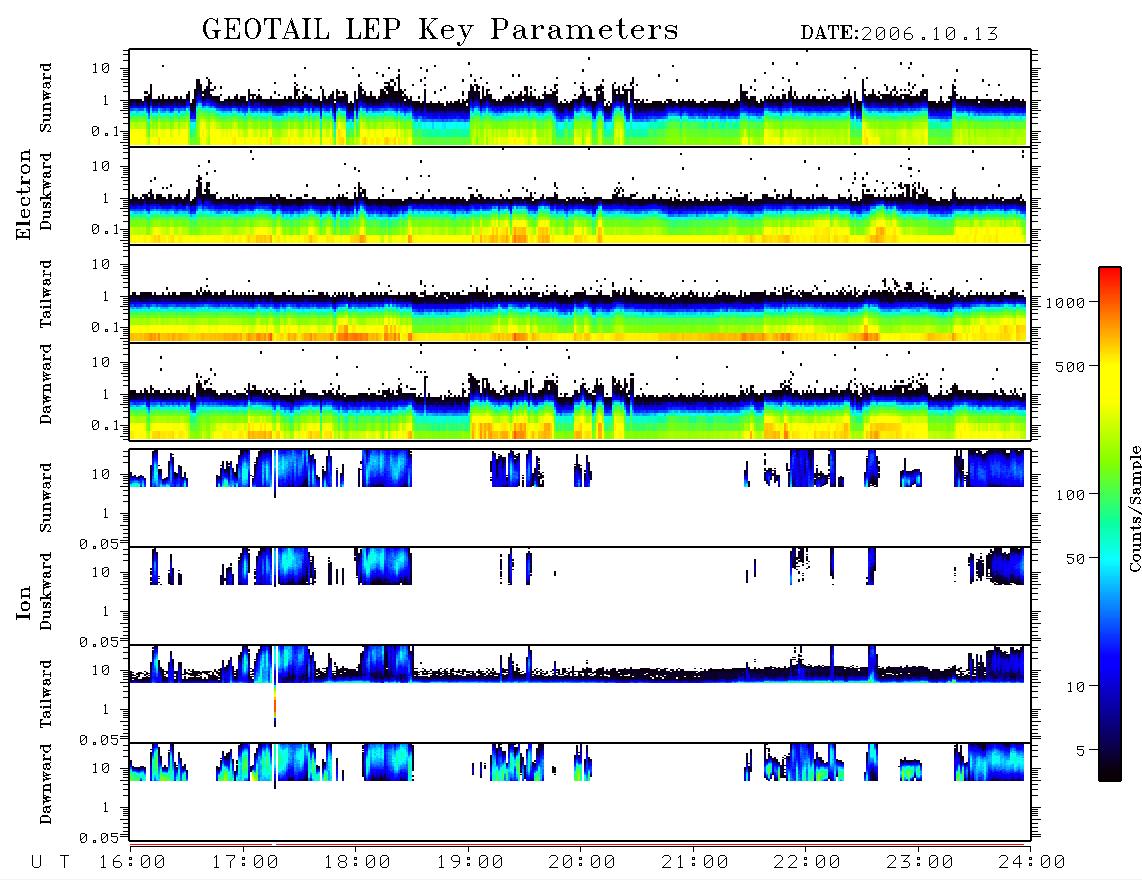Select the 19:00 time axis label

pos(470,863)
